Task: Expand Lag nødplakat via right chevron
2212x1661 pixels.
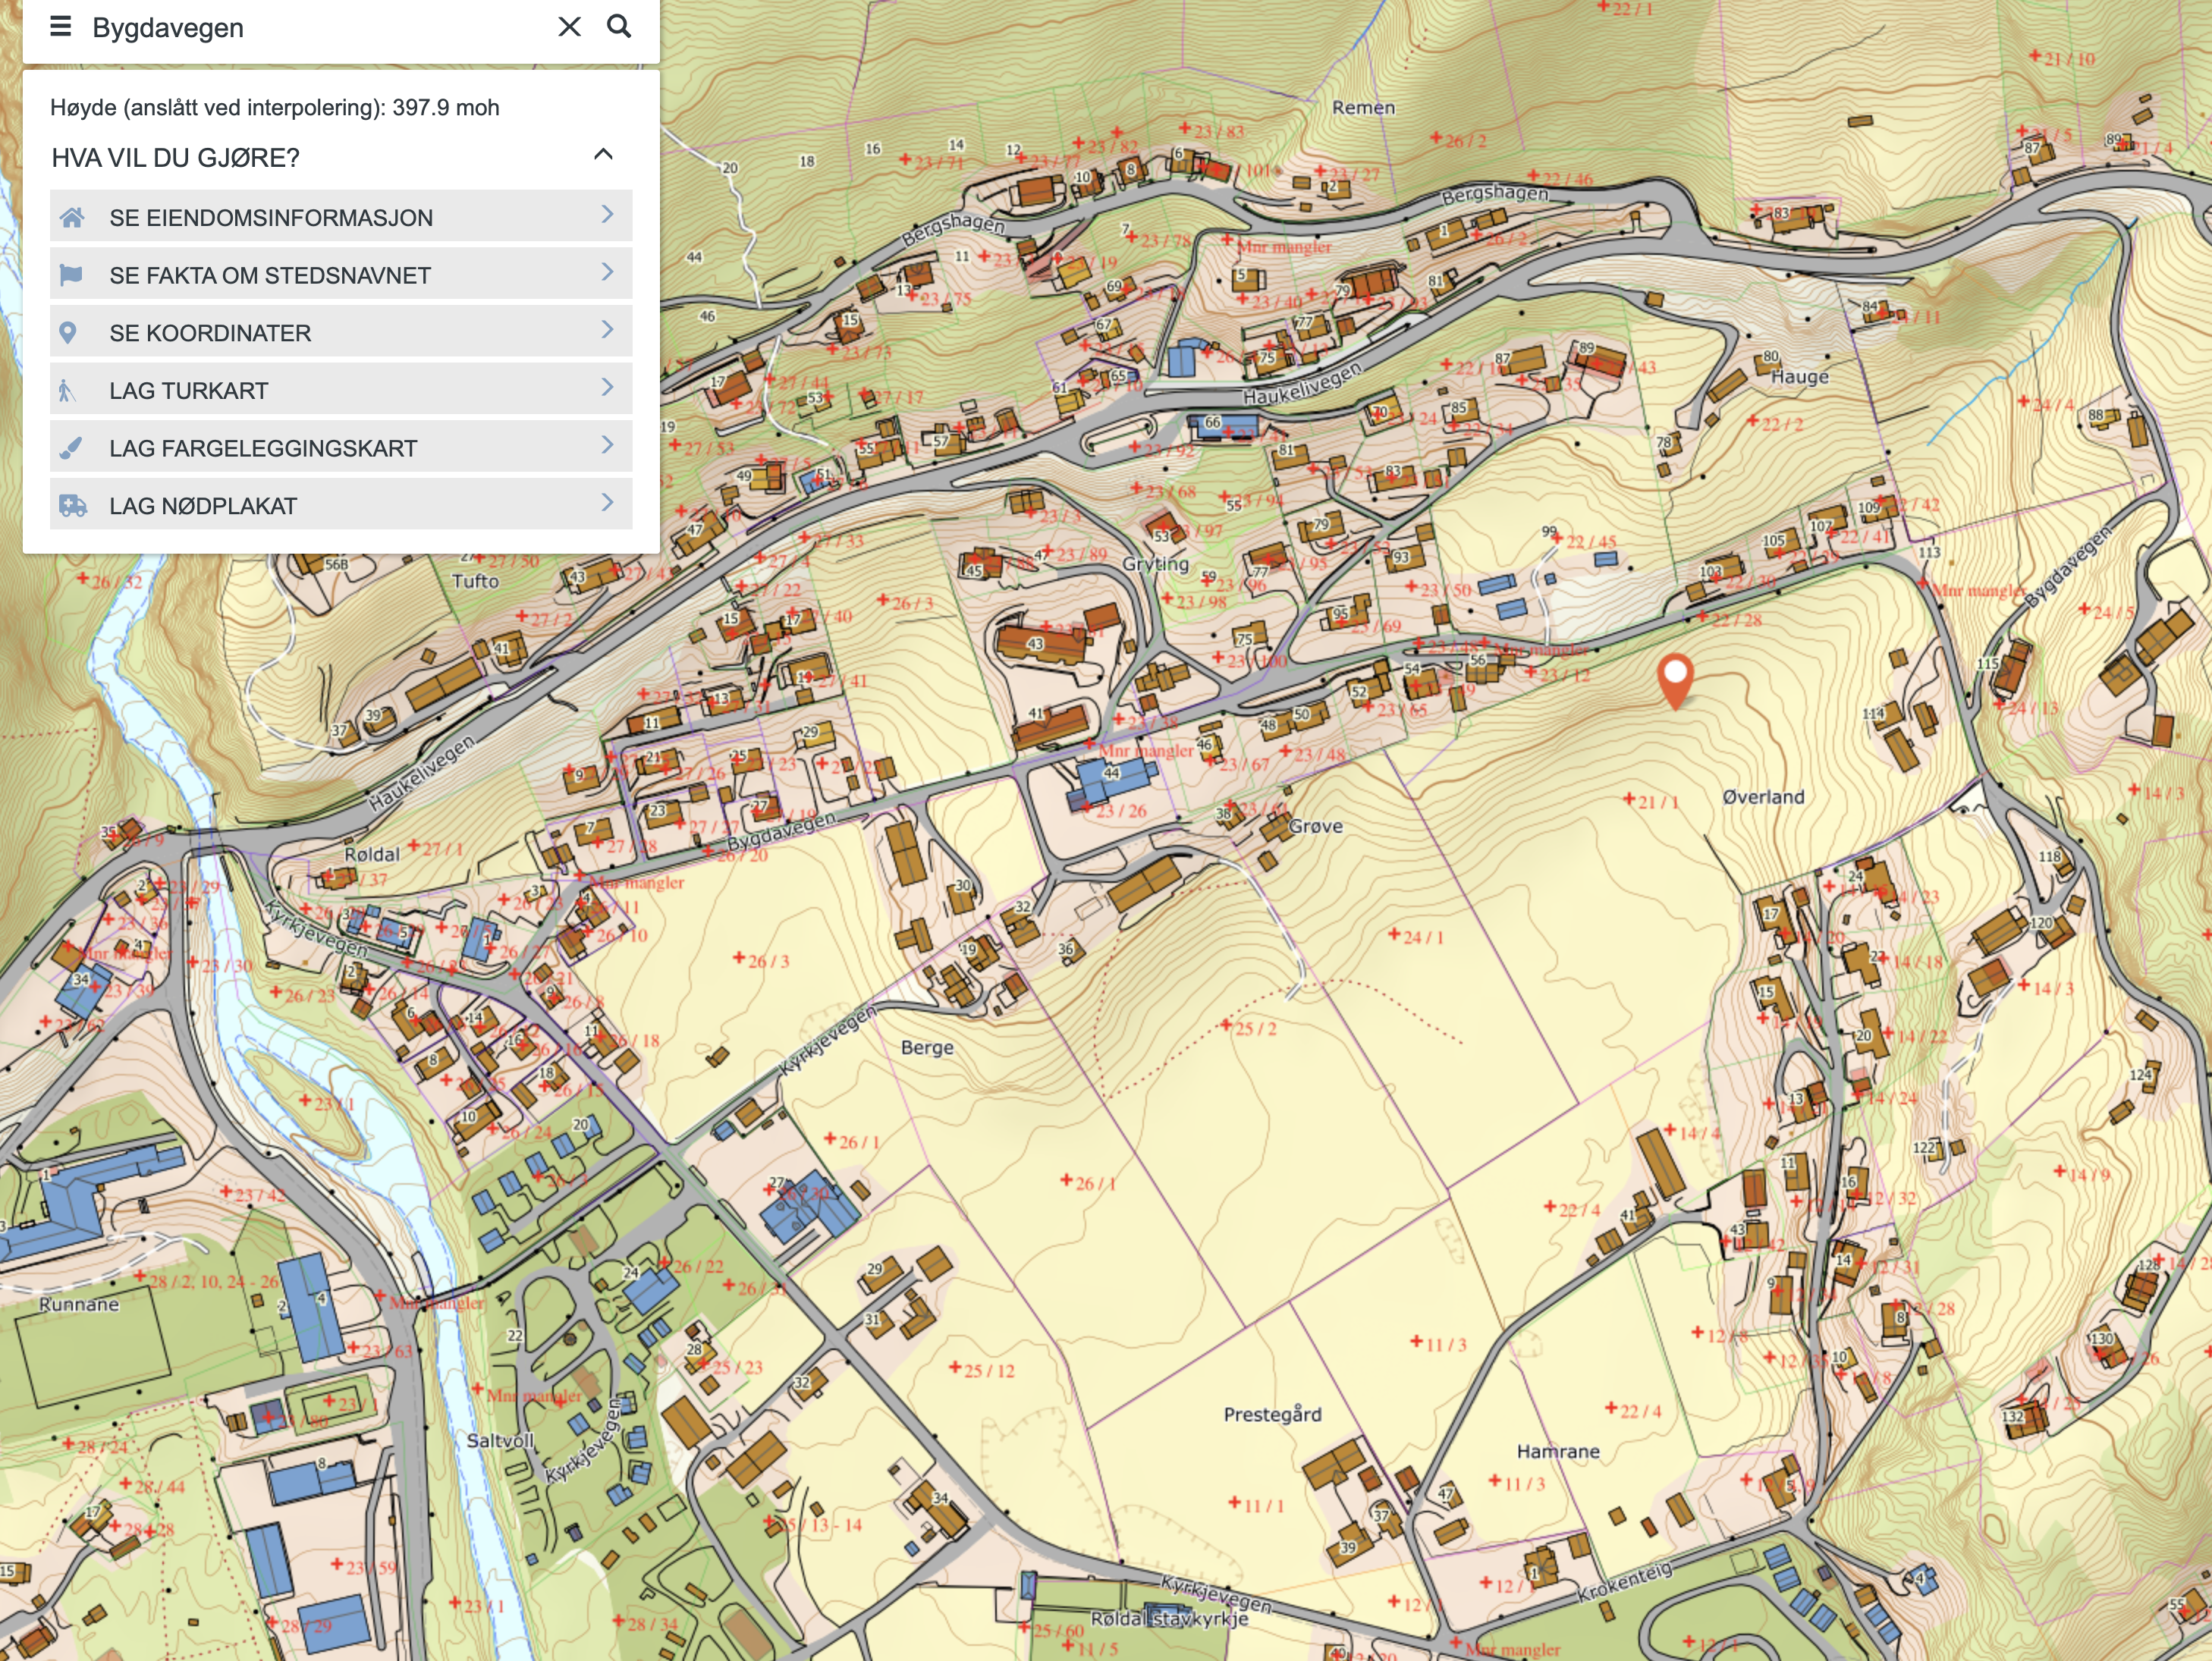Action: 607,503
